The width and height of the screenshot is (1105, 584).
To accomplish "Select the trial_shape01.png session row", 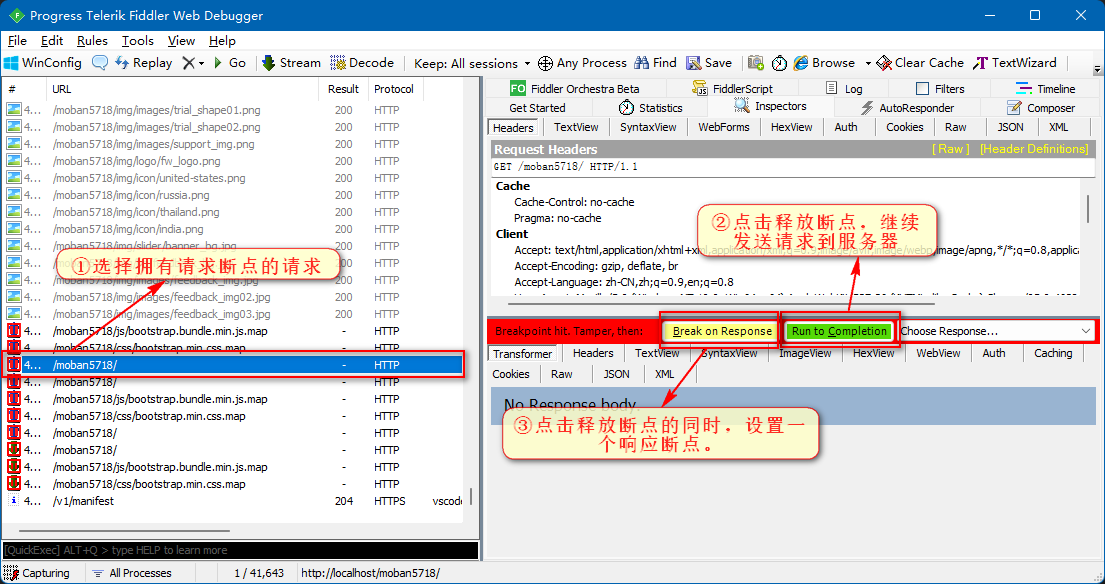I will pos(233,110).
